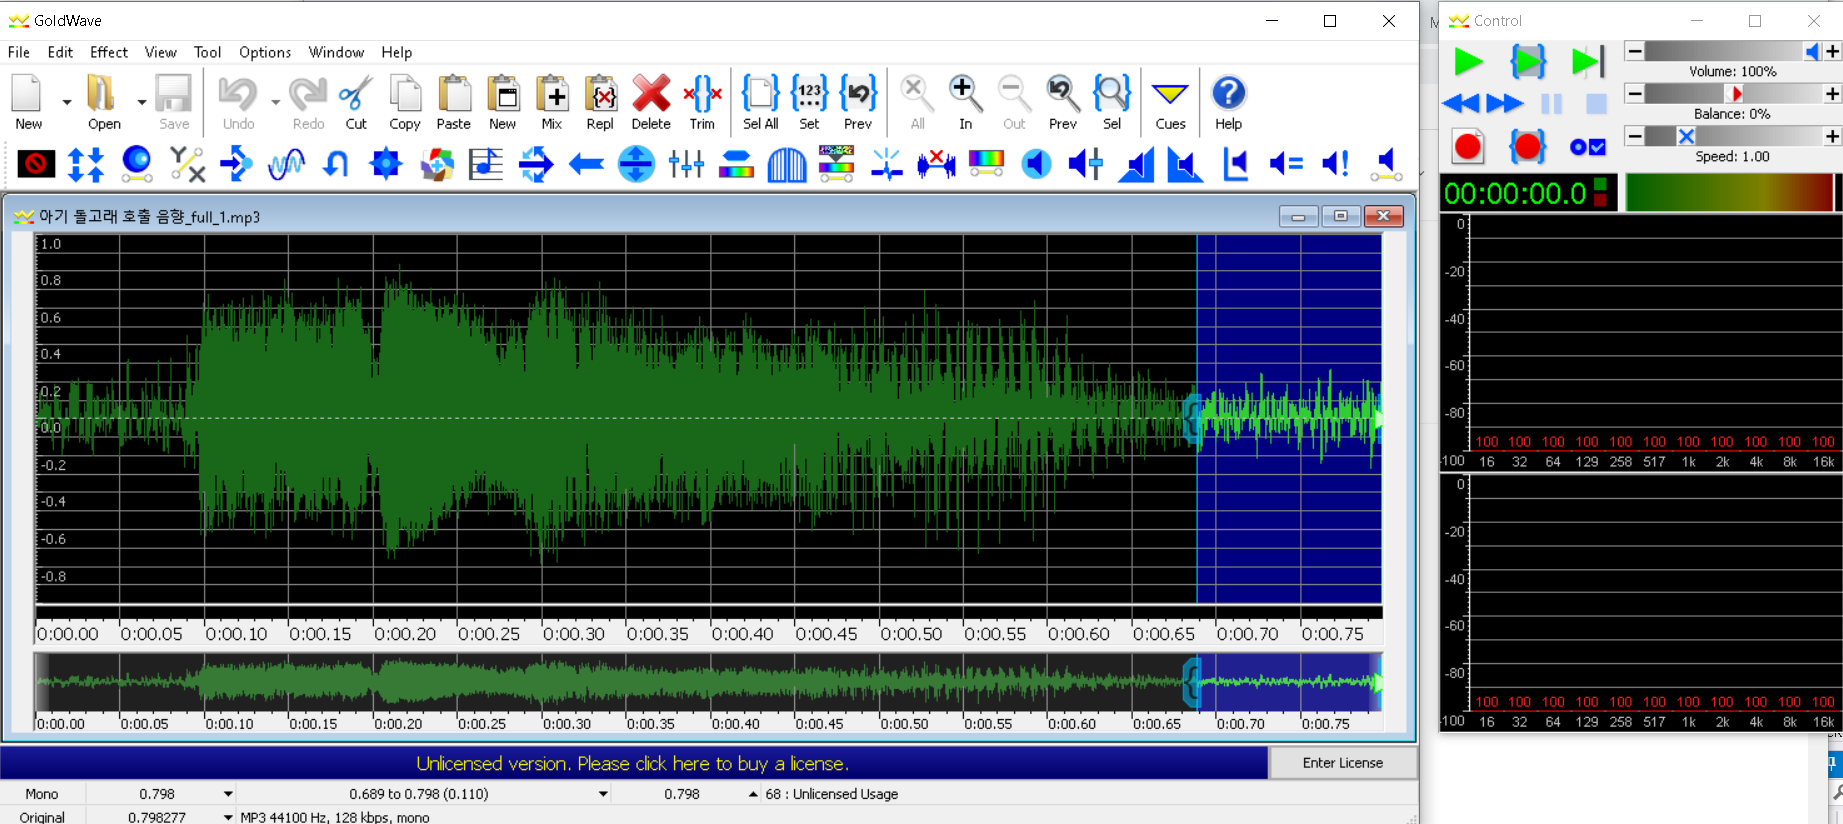Click the Sel zoom-to-selection button
The width and height of the screenshot is (1843, 824).
coord(1112,102)
